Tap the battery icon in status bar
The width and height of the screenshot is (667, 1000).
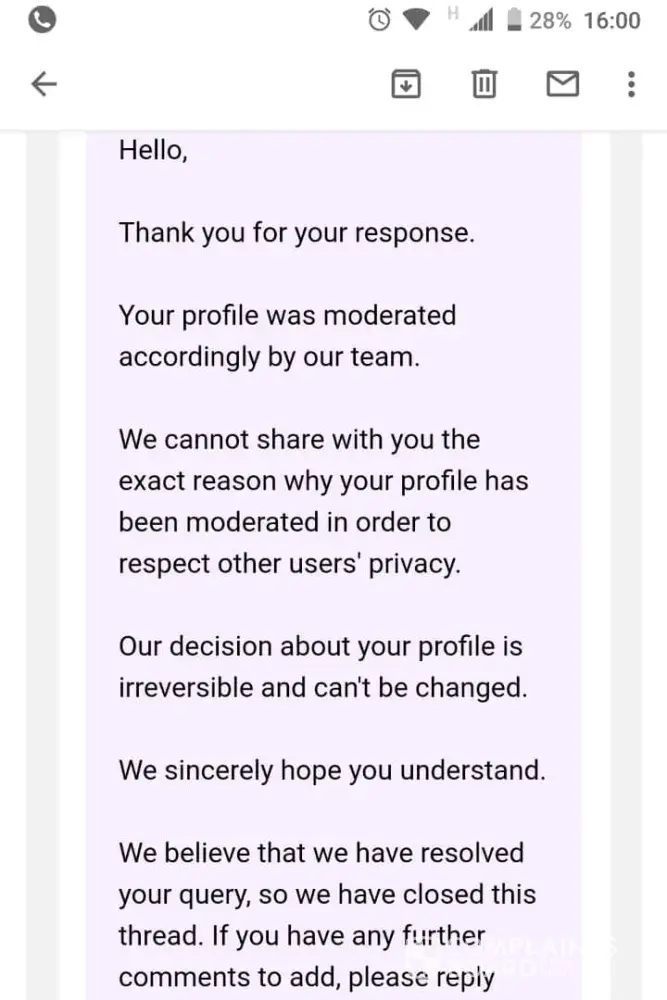tap(515, 20)
